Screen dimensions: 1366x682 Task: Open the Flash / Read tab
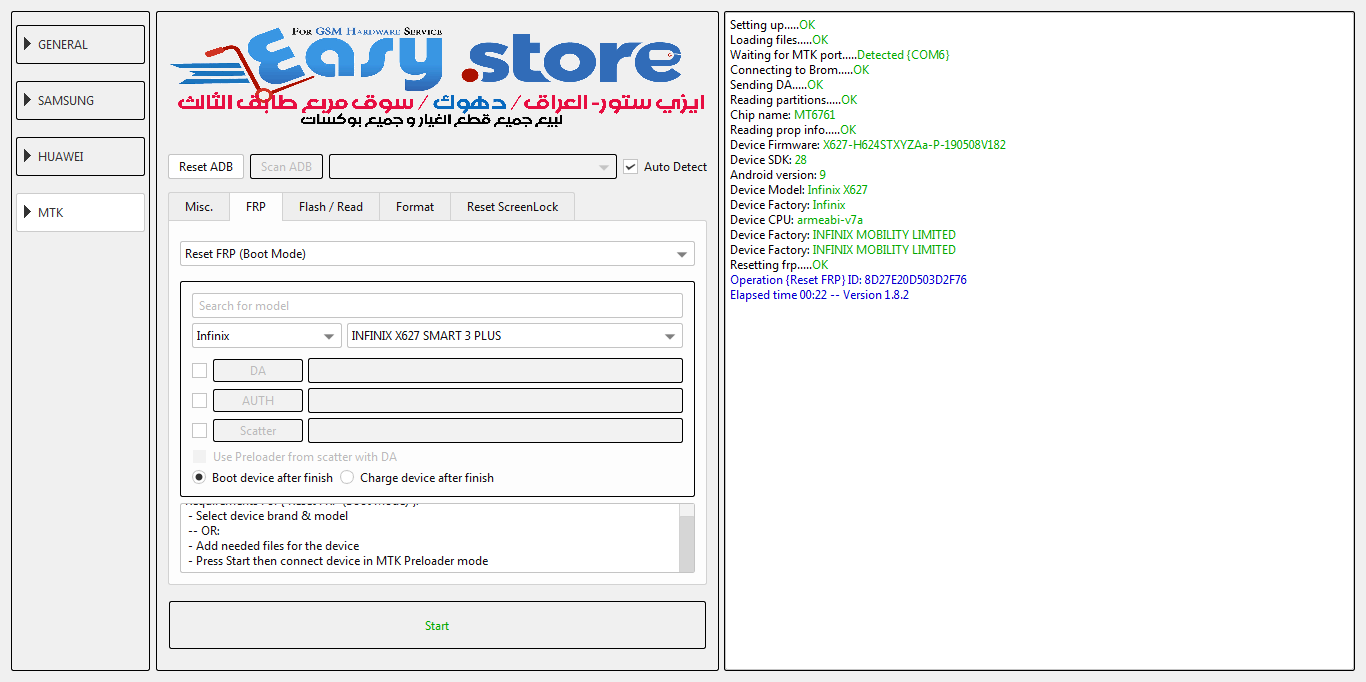coord(331,206)
